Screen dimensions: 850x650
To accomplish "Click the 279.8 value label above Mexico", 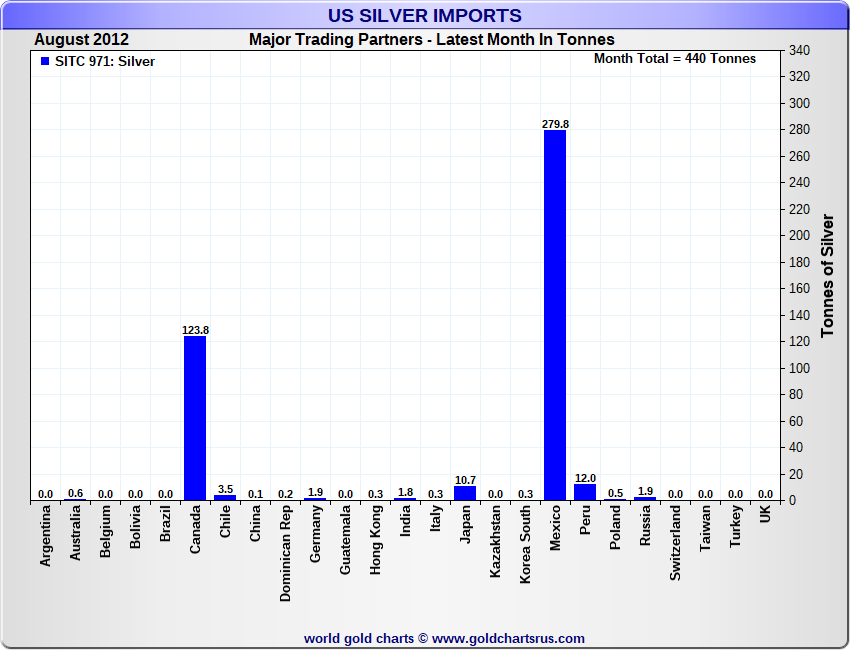I will [555, 124].
